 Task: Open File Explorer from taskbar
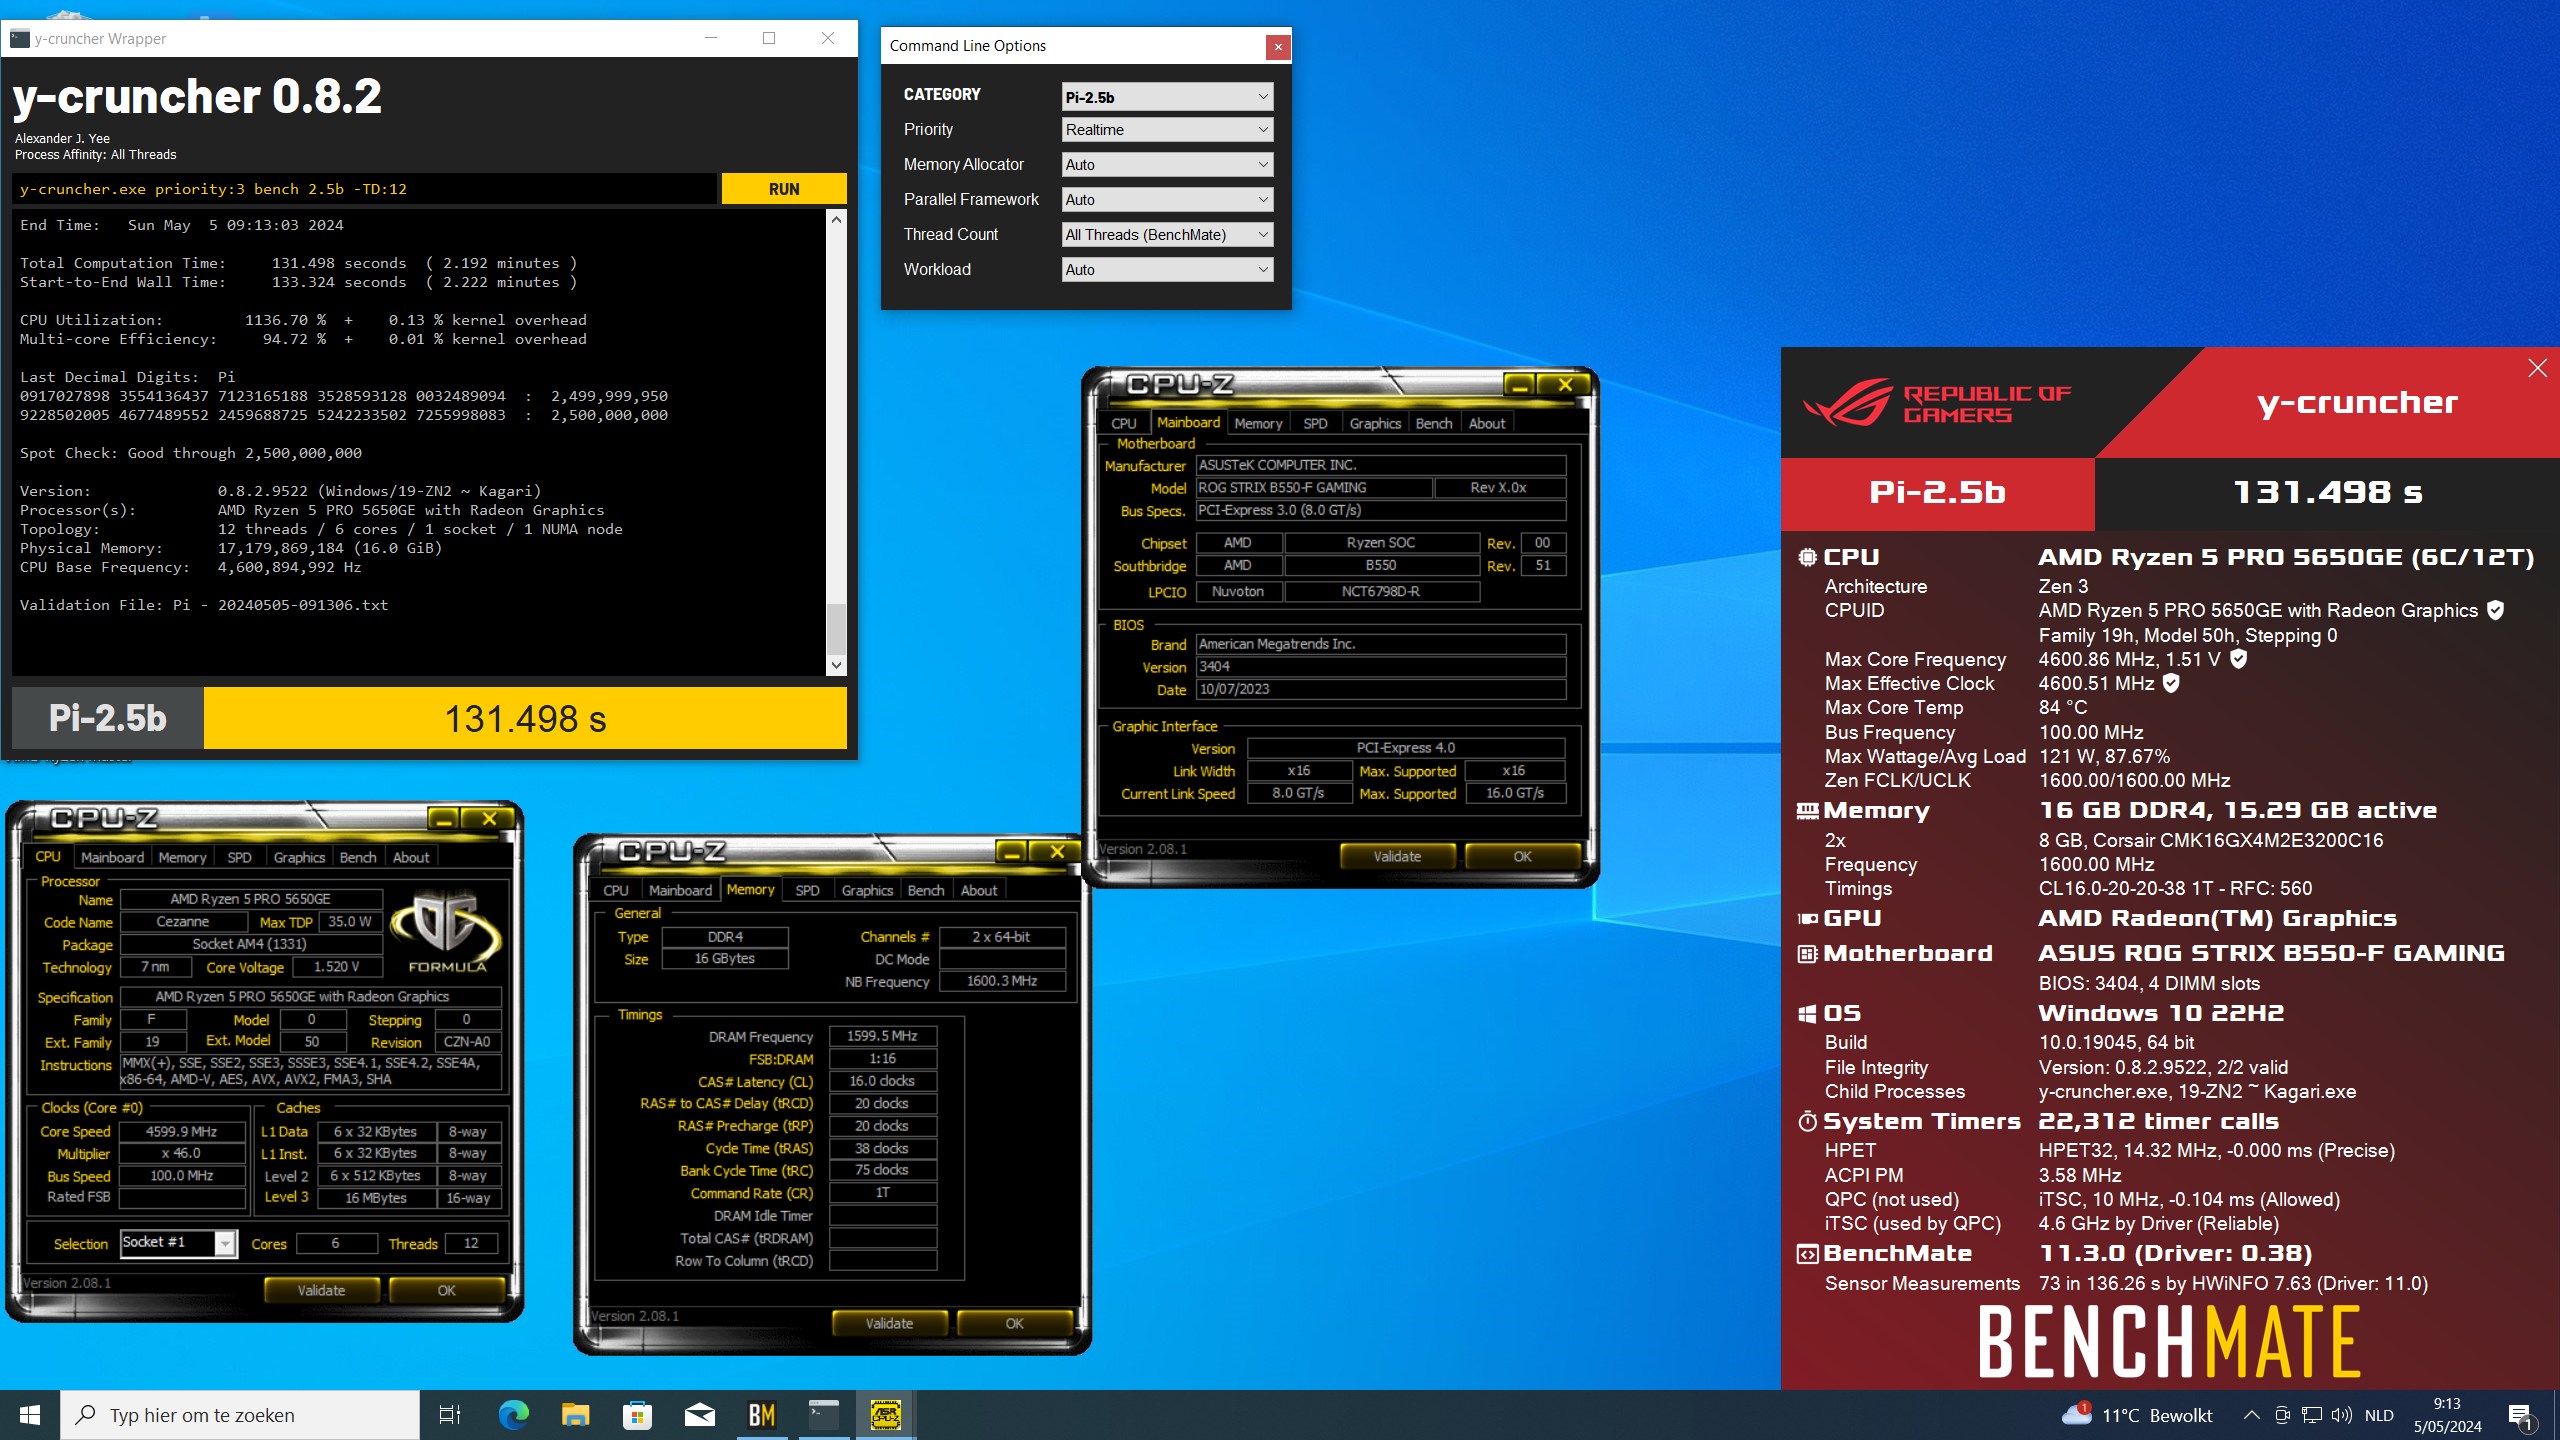click(x=576, y=1415)
